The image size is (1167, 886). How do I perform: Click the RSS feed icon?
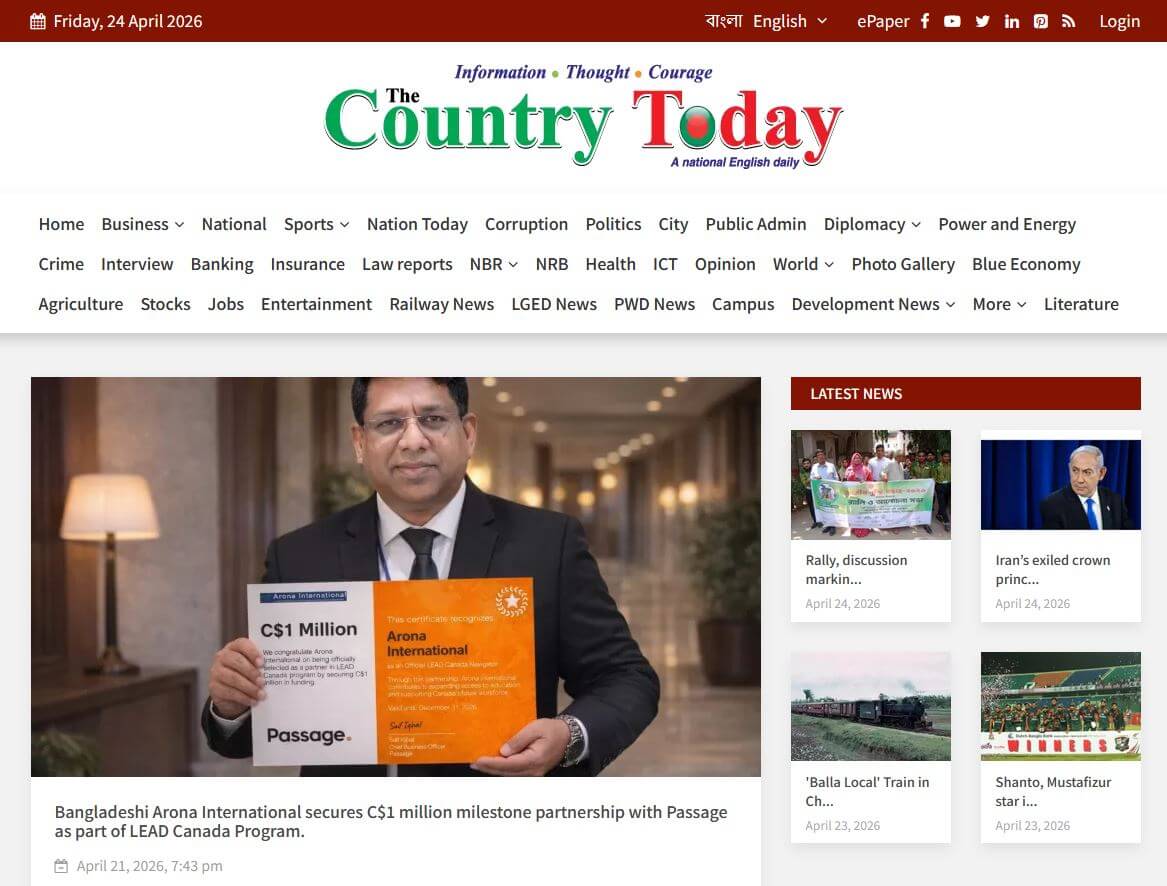pos(1068,21)
